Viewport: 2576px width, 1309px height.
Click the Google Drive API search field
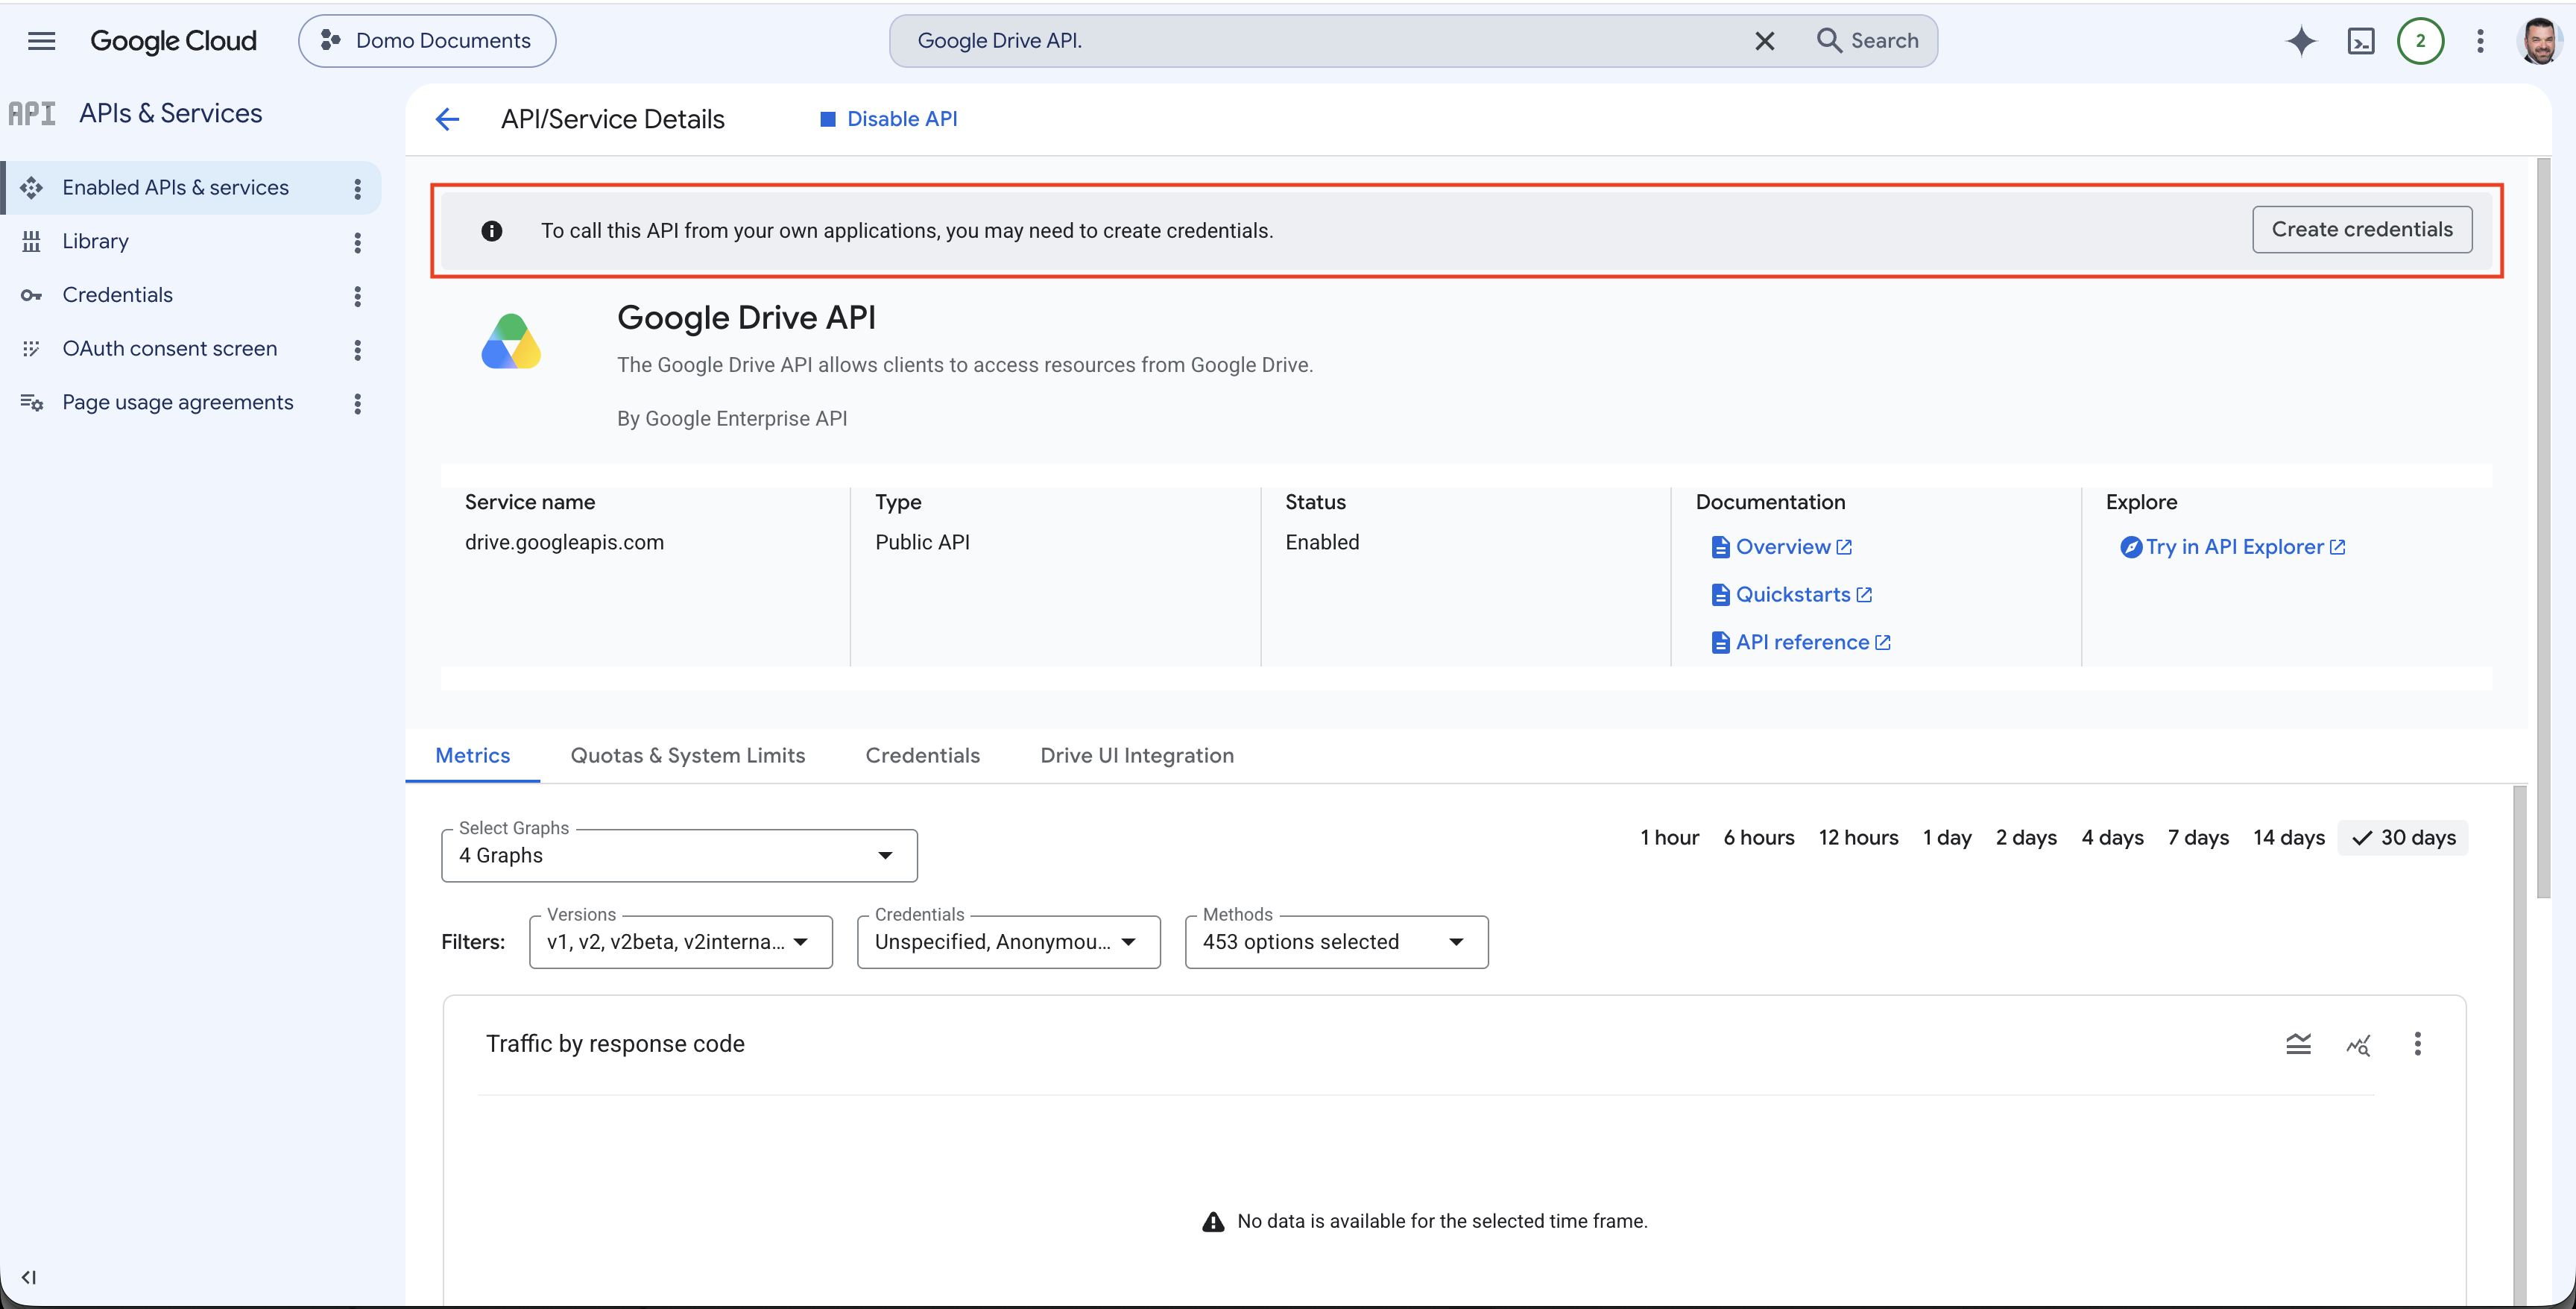click(x=1320, y=41)
